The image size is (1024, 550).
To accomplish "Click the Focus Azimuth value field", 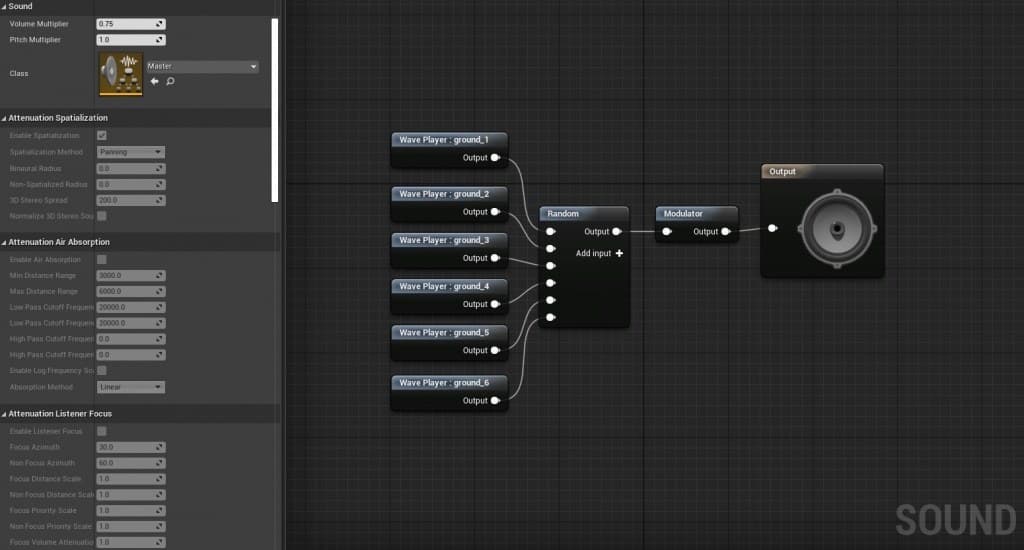I will coord(131,447).
